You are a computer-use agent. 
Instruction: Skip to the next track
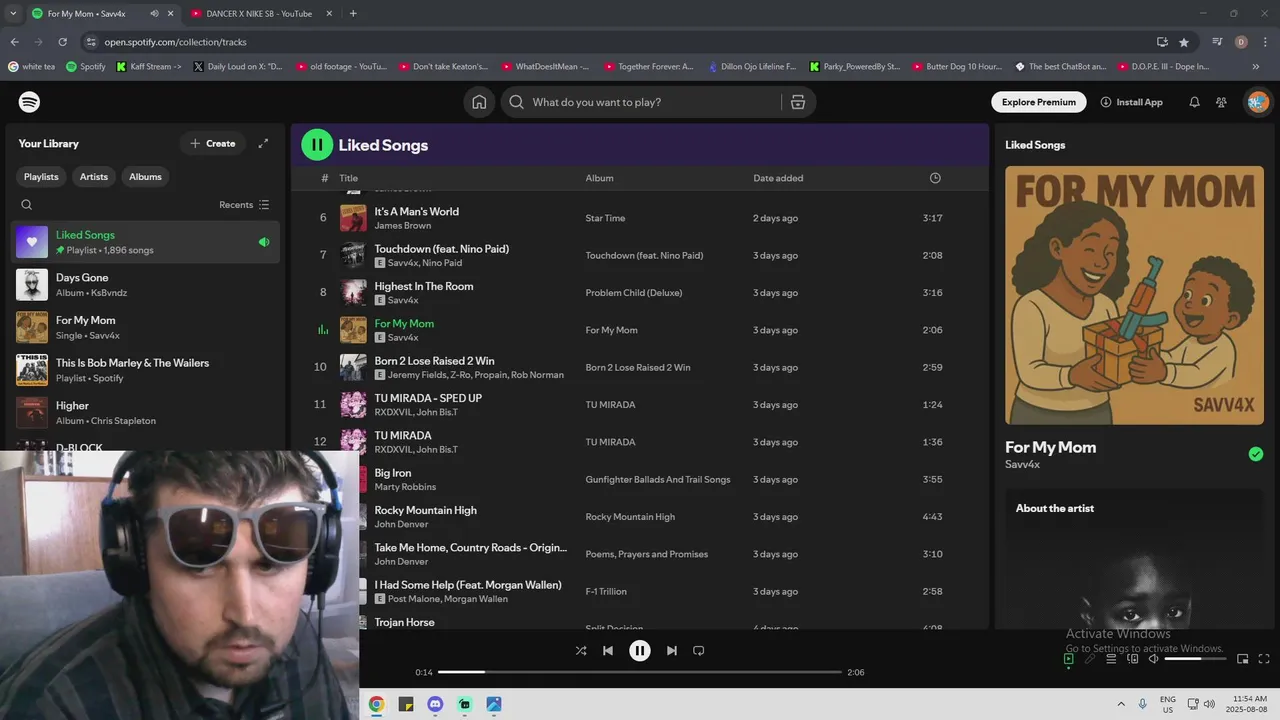coord(672,651)
